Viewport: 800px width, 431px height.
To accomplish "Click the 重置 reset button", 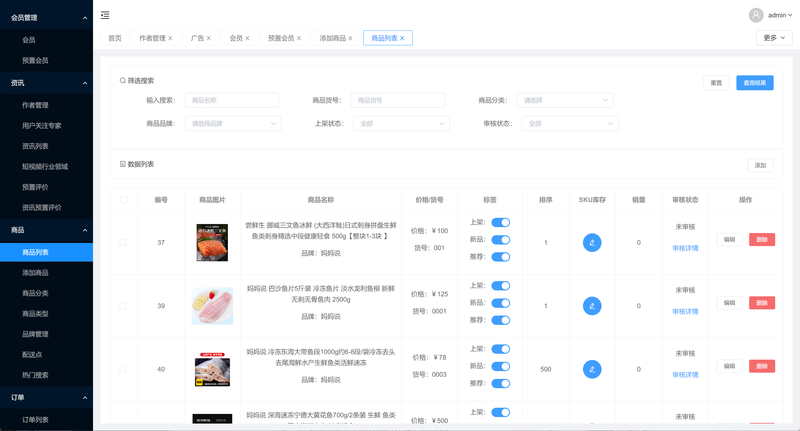I will [716, 83].
